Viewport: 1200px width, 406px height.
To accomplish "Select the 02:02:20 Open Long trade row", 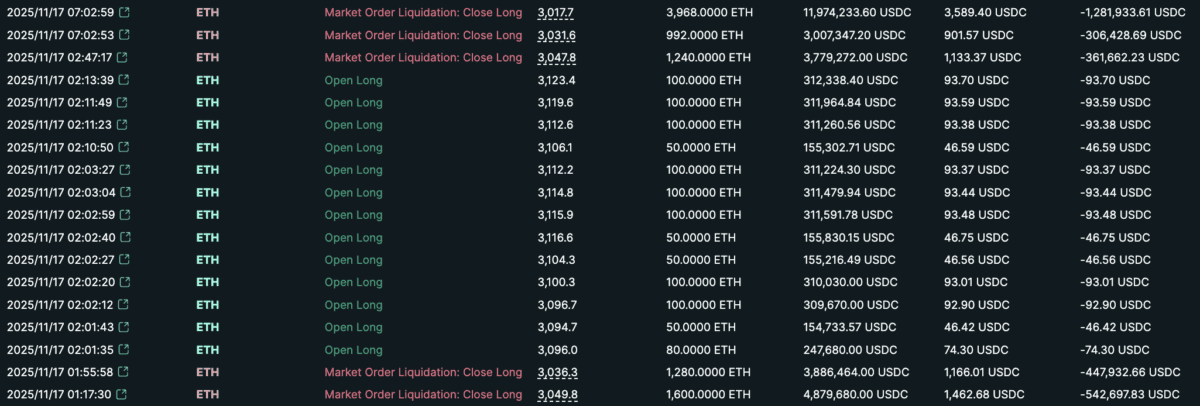I will click(353, 283).
